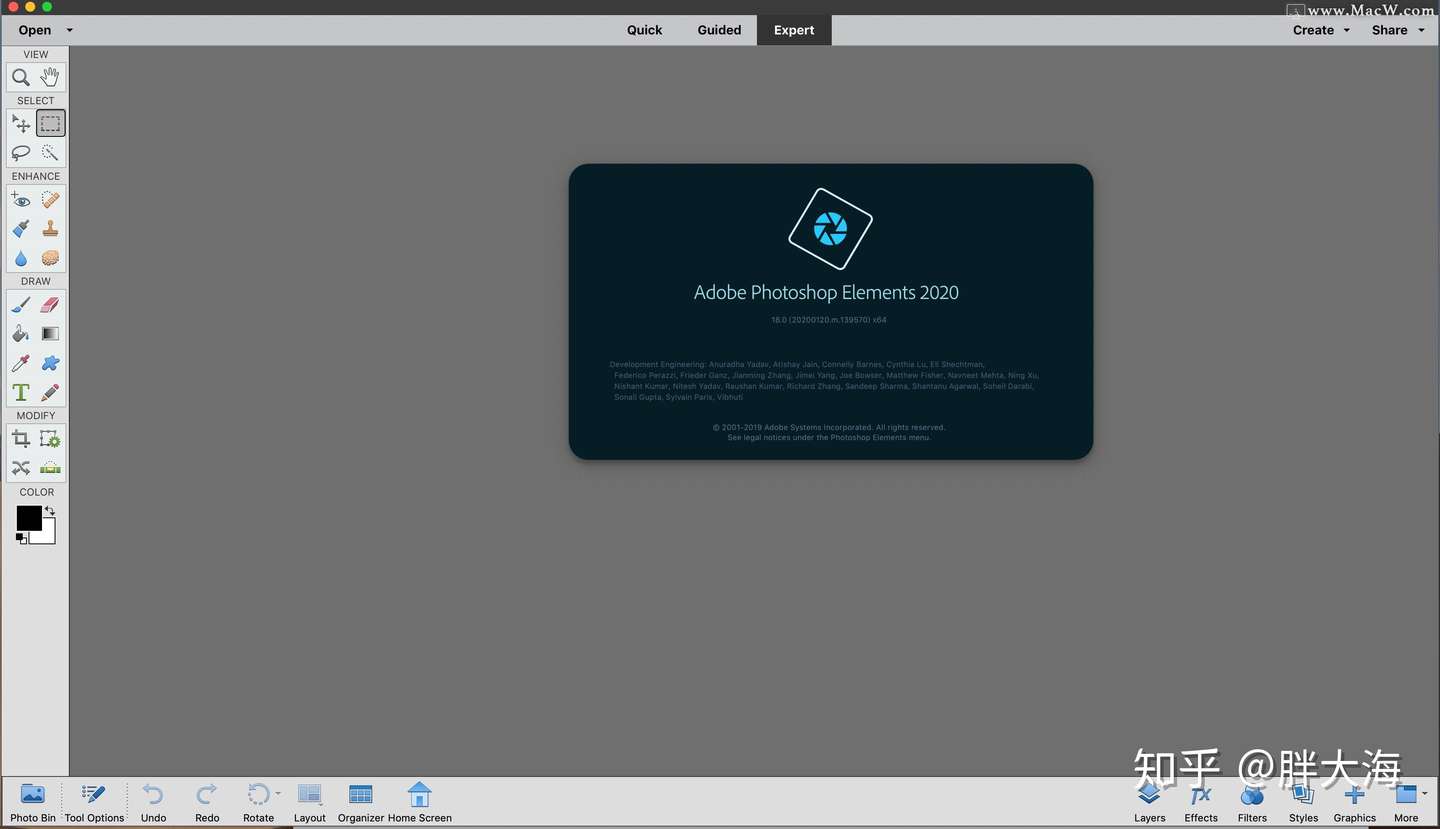This screenshot has width=1440, height=829.
Task: Select the Spot Healing Brush tool
Action: point(50,200)
